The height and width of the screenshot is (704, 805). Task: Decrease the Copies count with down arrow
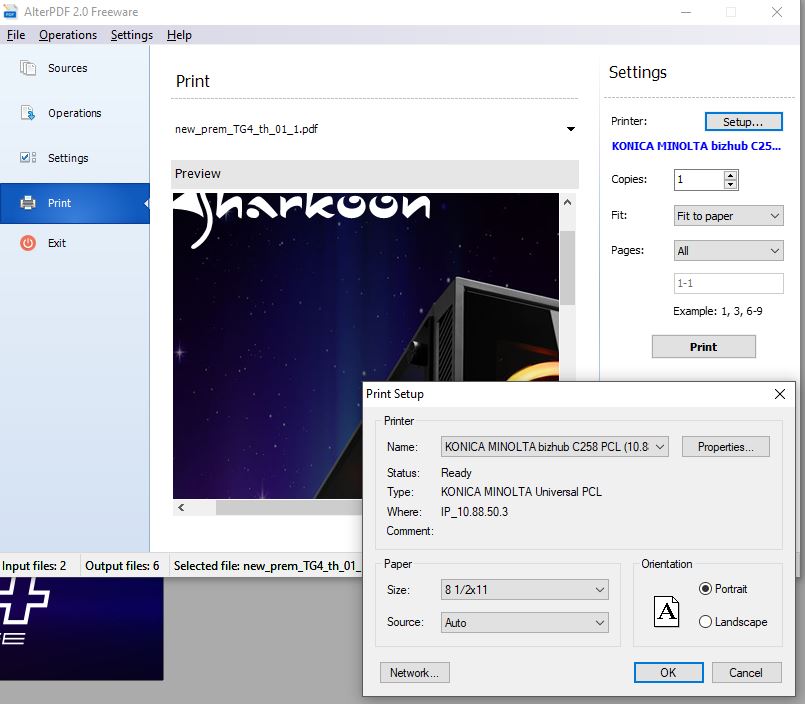pos(730,184)
